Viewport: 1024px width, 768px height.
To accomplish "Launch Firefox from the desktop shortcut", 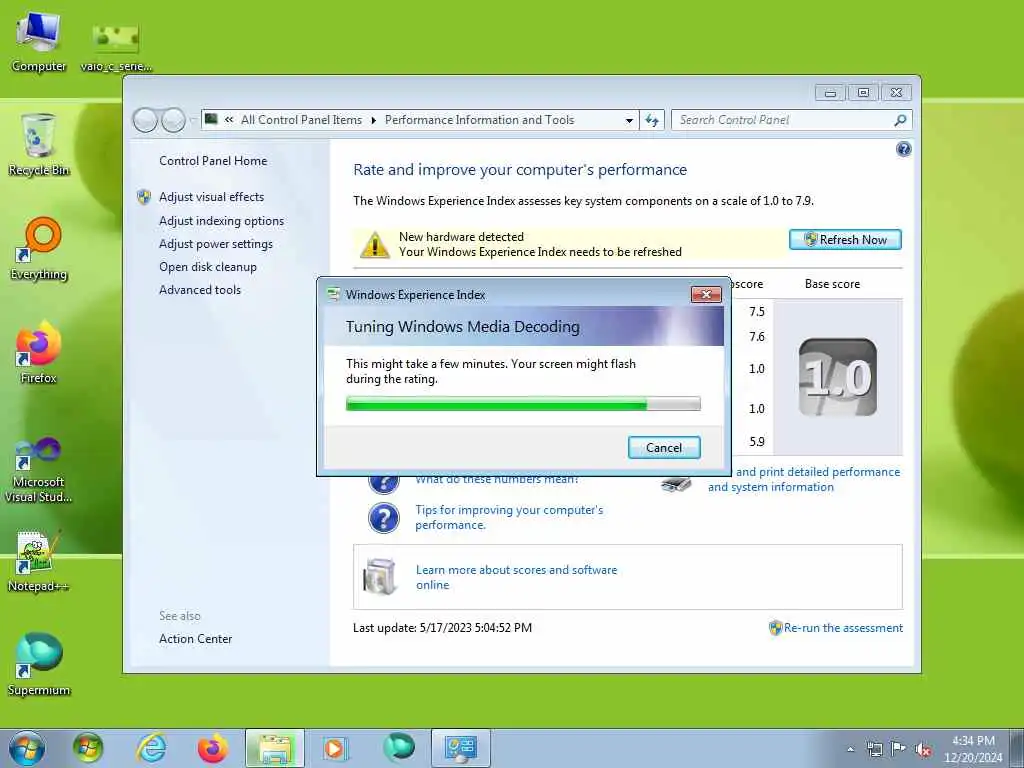I will [x=39, y=353].
